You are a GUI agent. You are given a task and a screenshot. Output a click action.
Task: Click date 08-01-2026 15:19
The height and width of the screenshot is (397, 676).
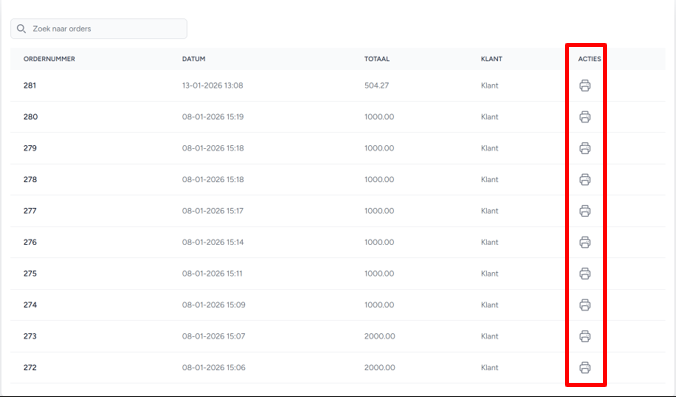click(x=213, y=117)
